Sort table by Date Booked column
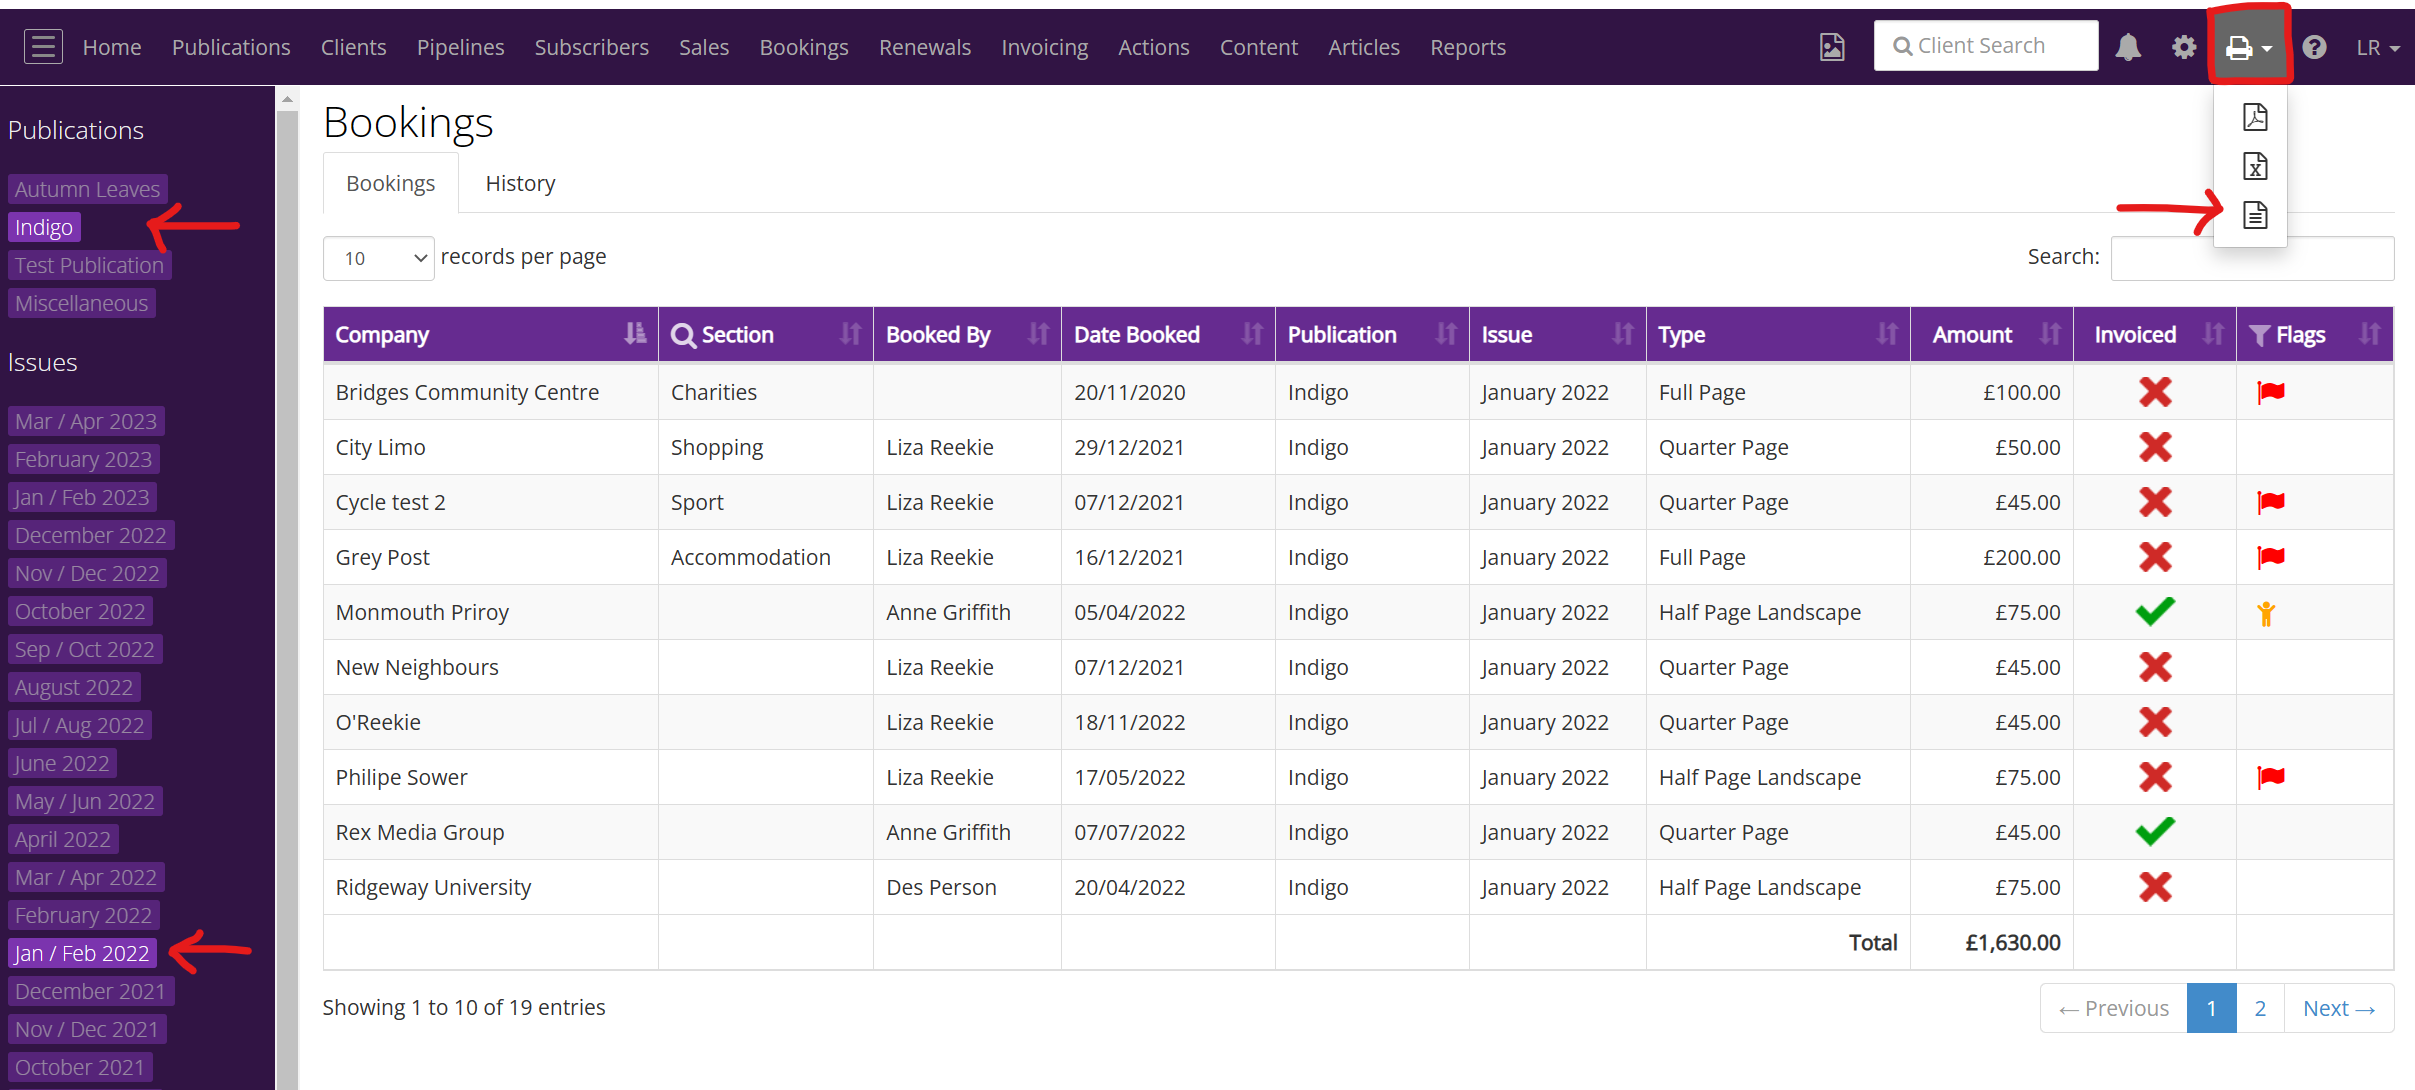The image size is (2415, 1090). [1168, 335]
